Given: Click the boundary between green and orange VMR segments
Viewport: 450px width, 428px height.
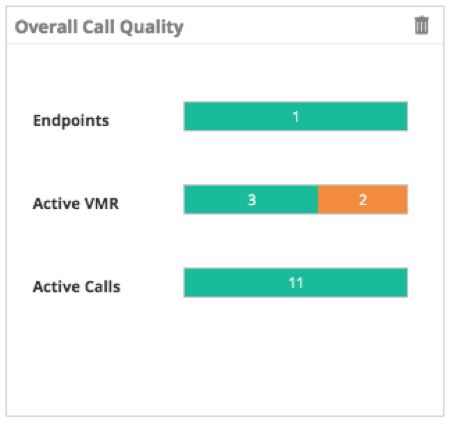Looking at the screenshot, I should (318, 199).
